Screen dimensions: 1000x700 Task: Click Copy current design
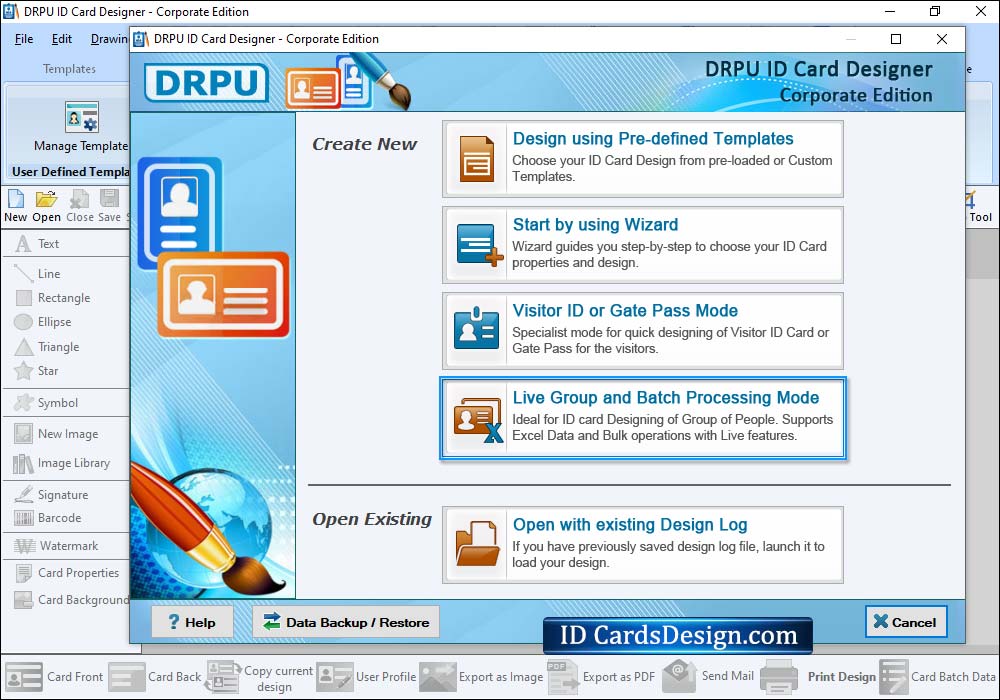click(259, 678)
